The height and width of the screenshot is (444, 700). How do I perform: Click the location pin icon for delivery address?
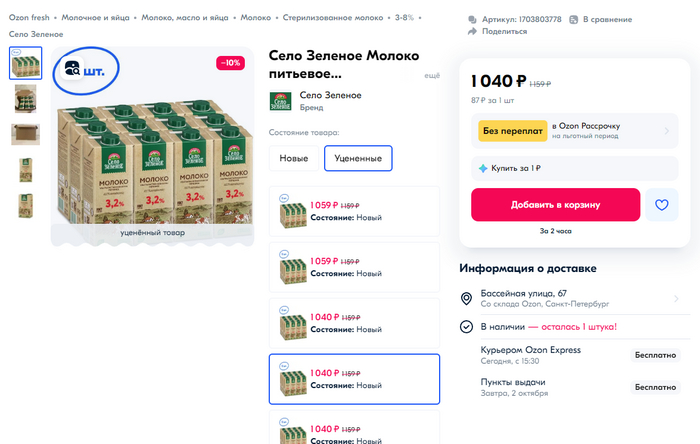pyautogui.click(x=466, y=299)
